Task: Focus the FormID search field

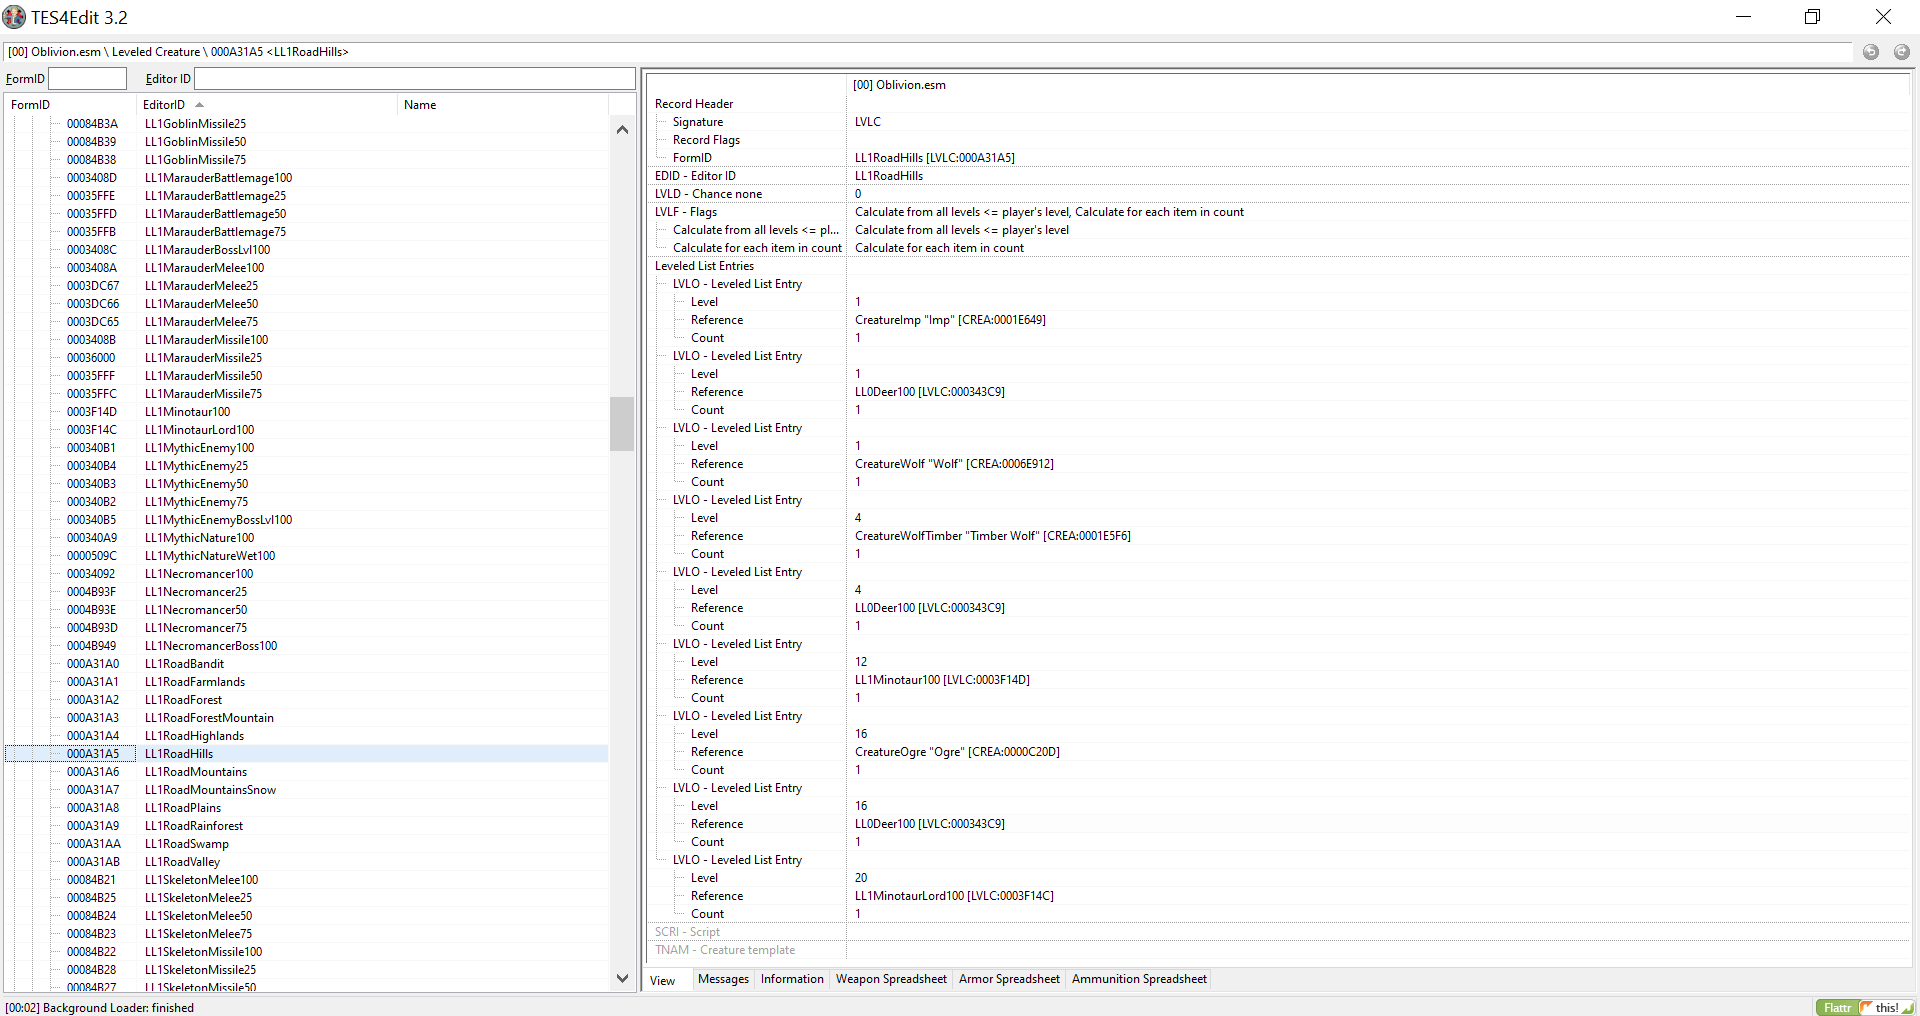Action: 87,79
